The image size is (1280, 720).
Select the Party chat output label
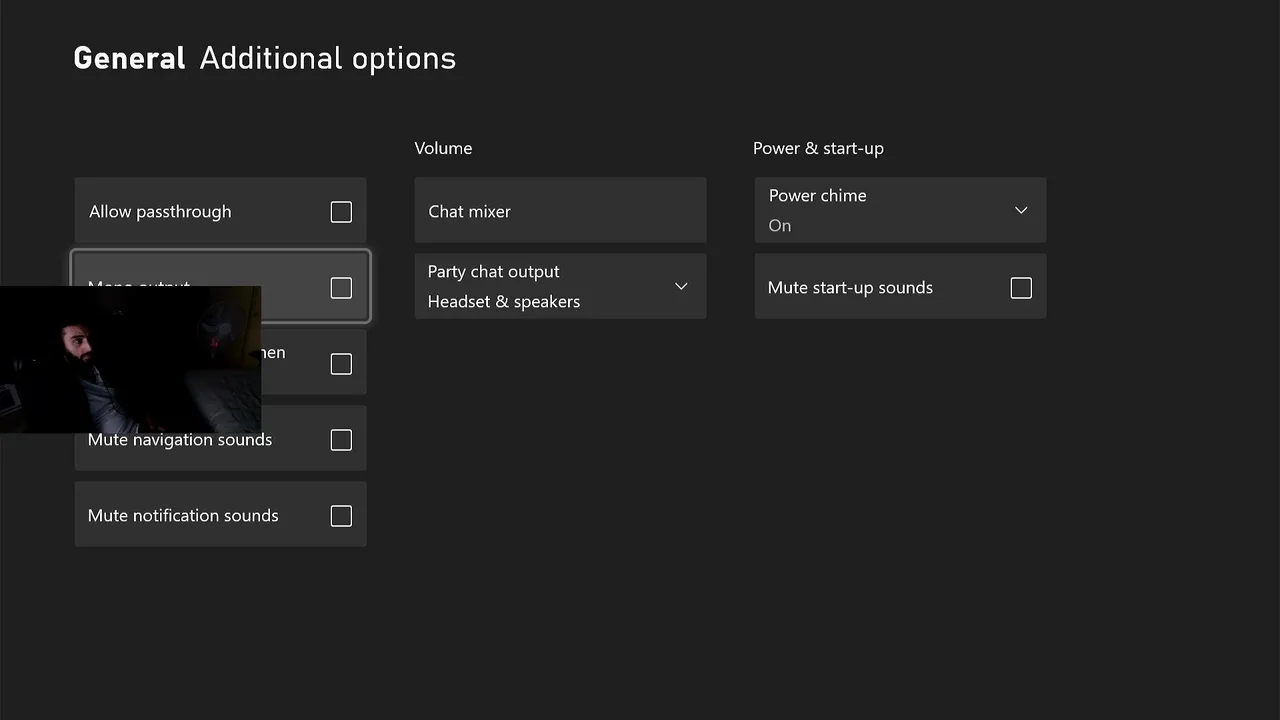[493, 272]
